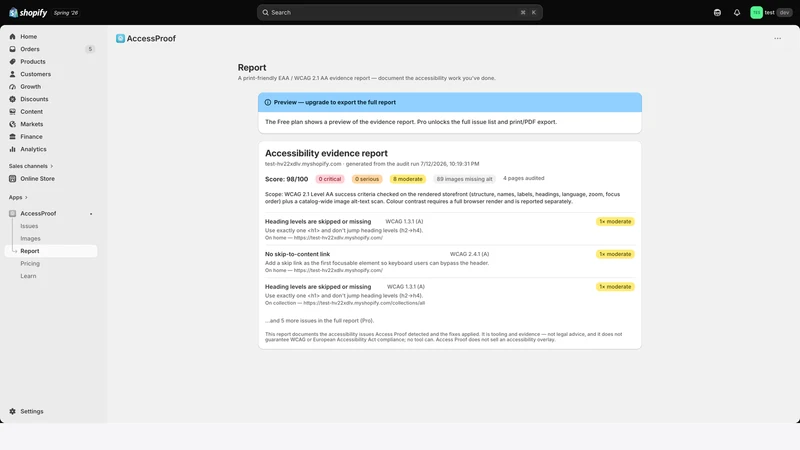
Task: Click the notifications bell icon
Action: 737,13
